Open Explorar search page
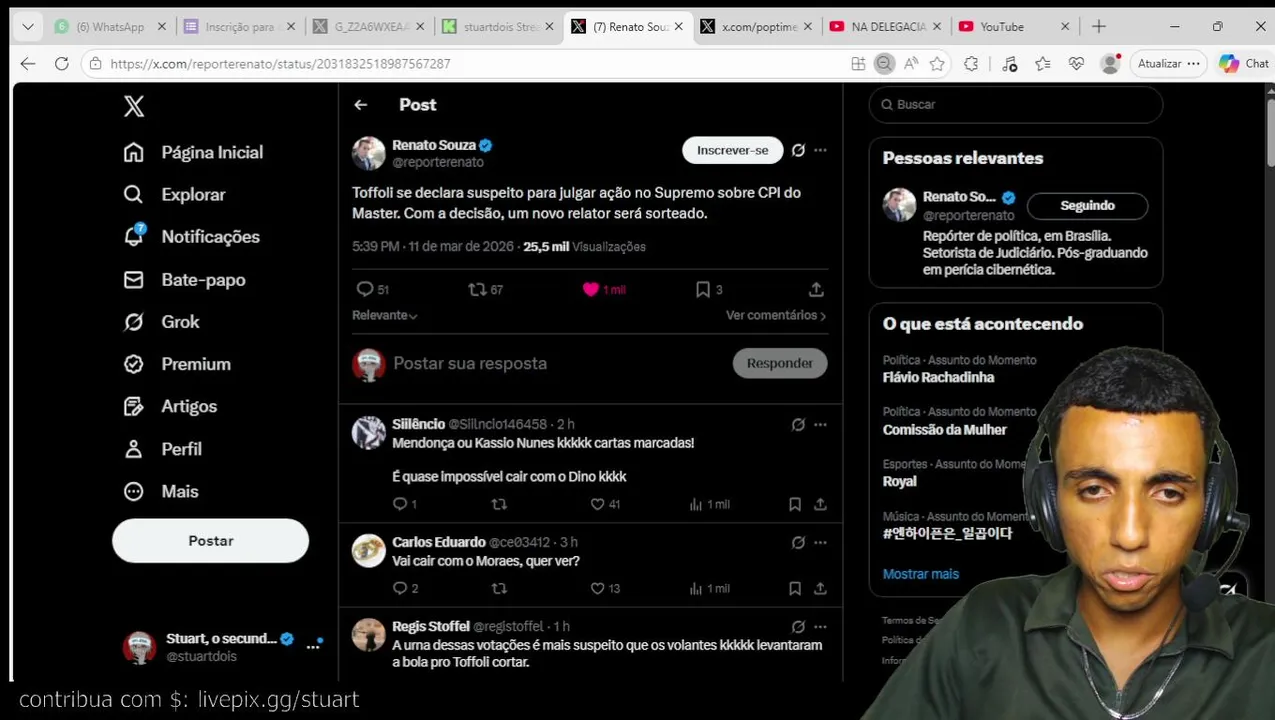The image size is (1275, 720). click(174, 194)
